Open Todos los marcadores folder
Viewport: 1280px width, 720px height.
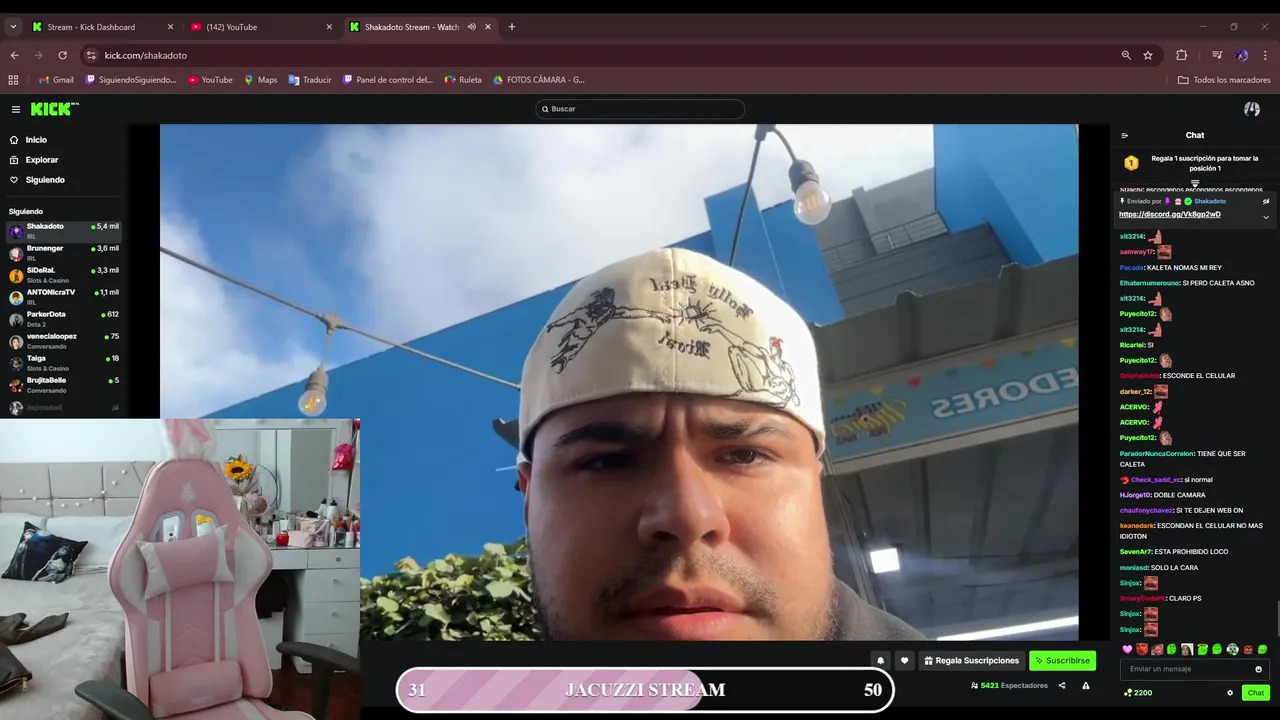click(x=1224, y=80)
